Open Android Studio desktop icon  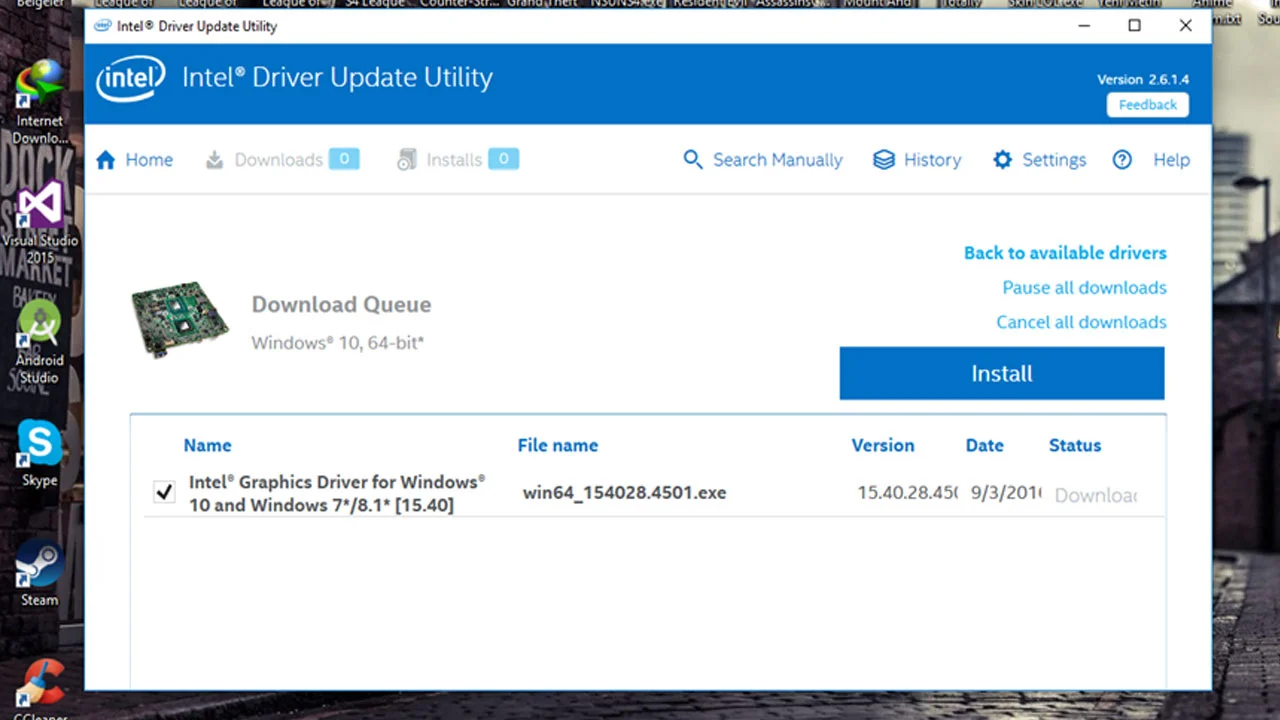tap(40, 343)
